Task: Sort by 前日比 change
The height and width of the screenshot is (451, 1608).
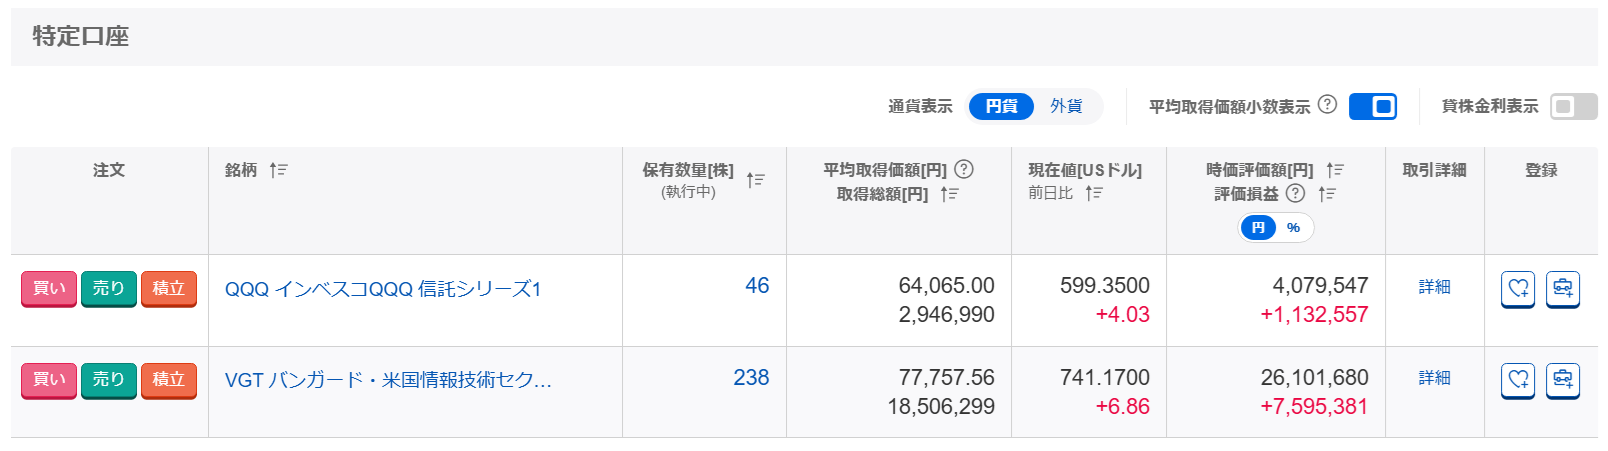Action: coord(1094,193)
